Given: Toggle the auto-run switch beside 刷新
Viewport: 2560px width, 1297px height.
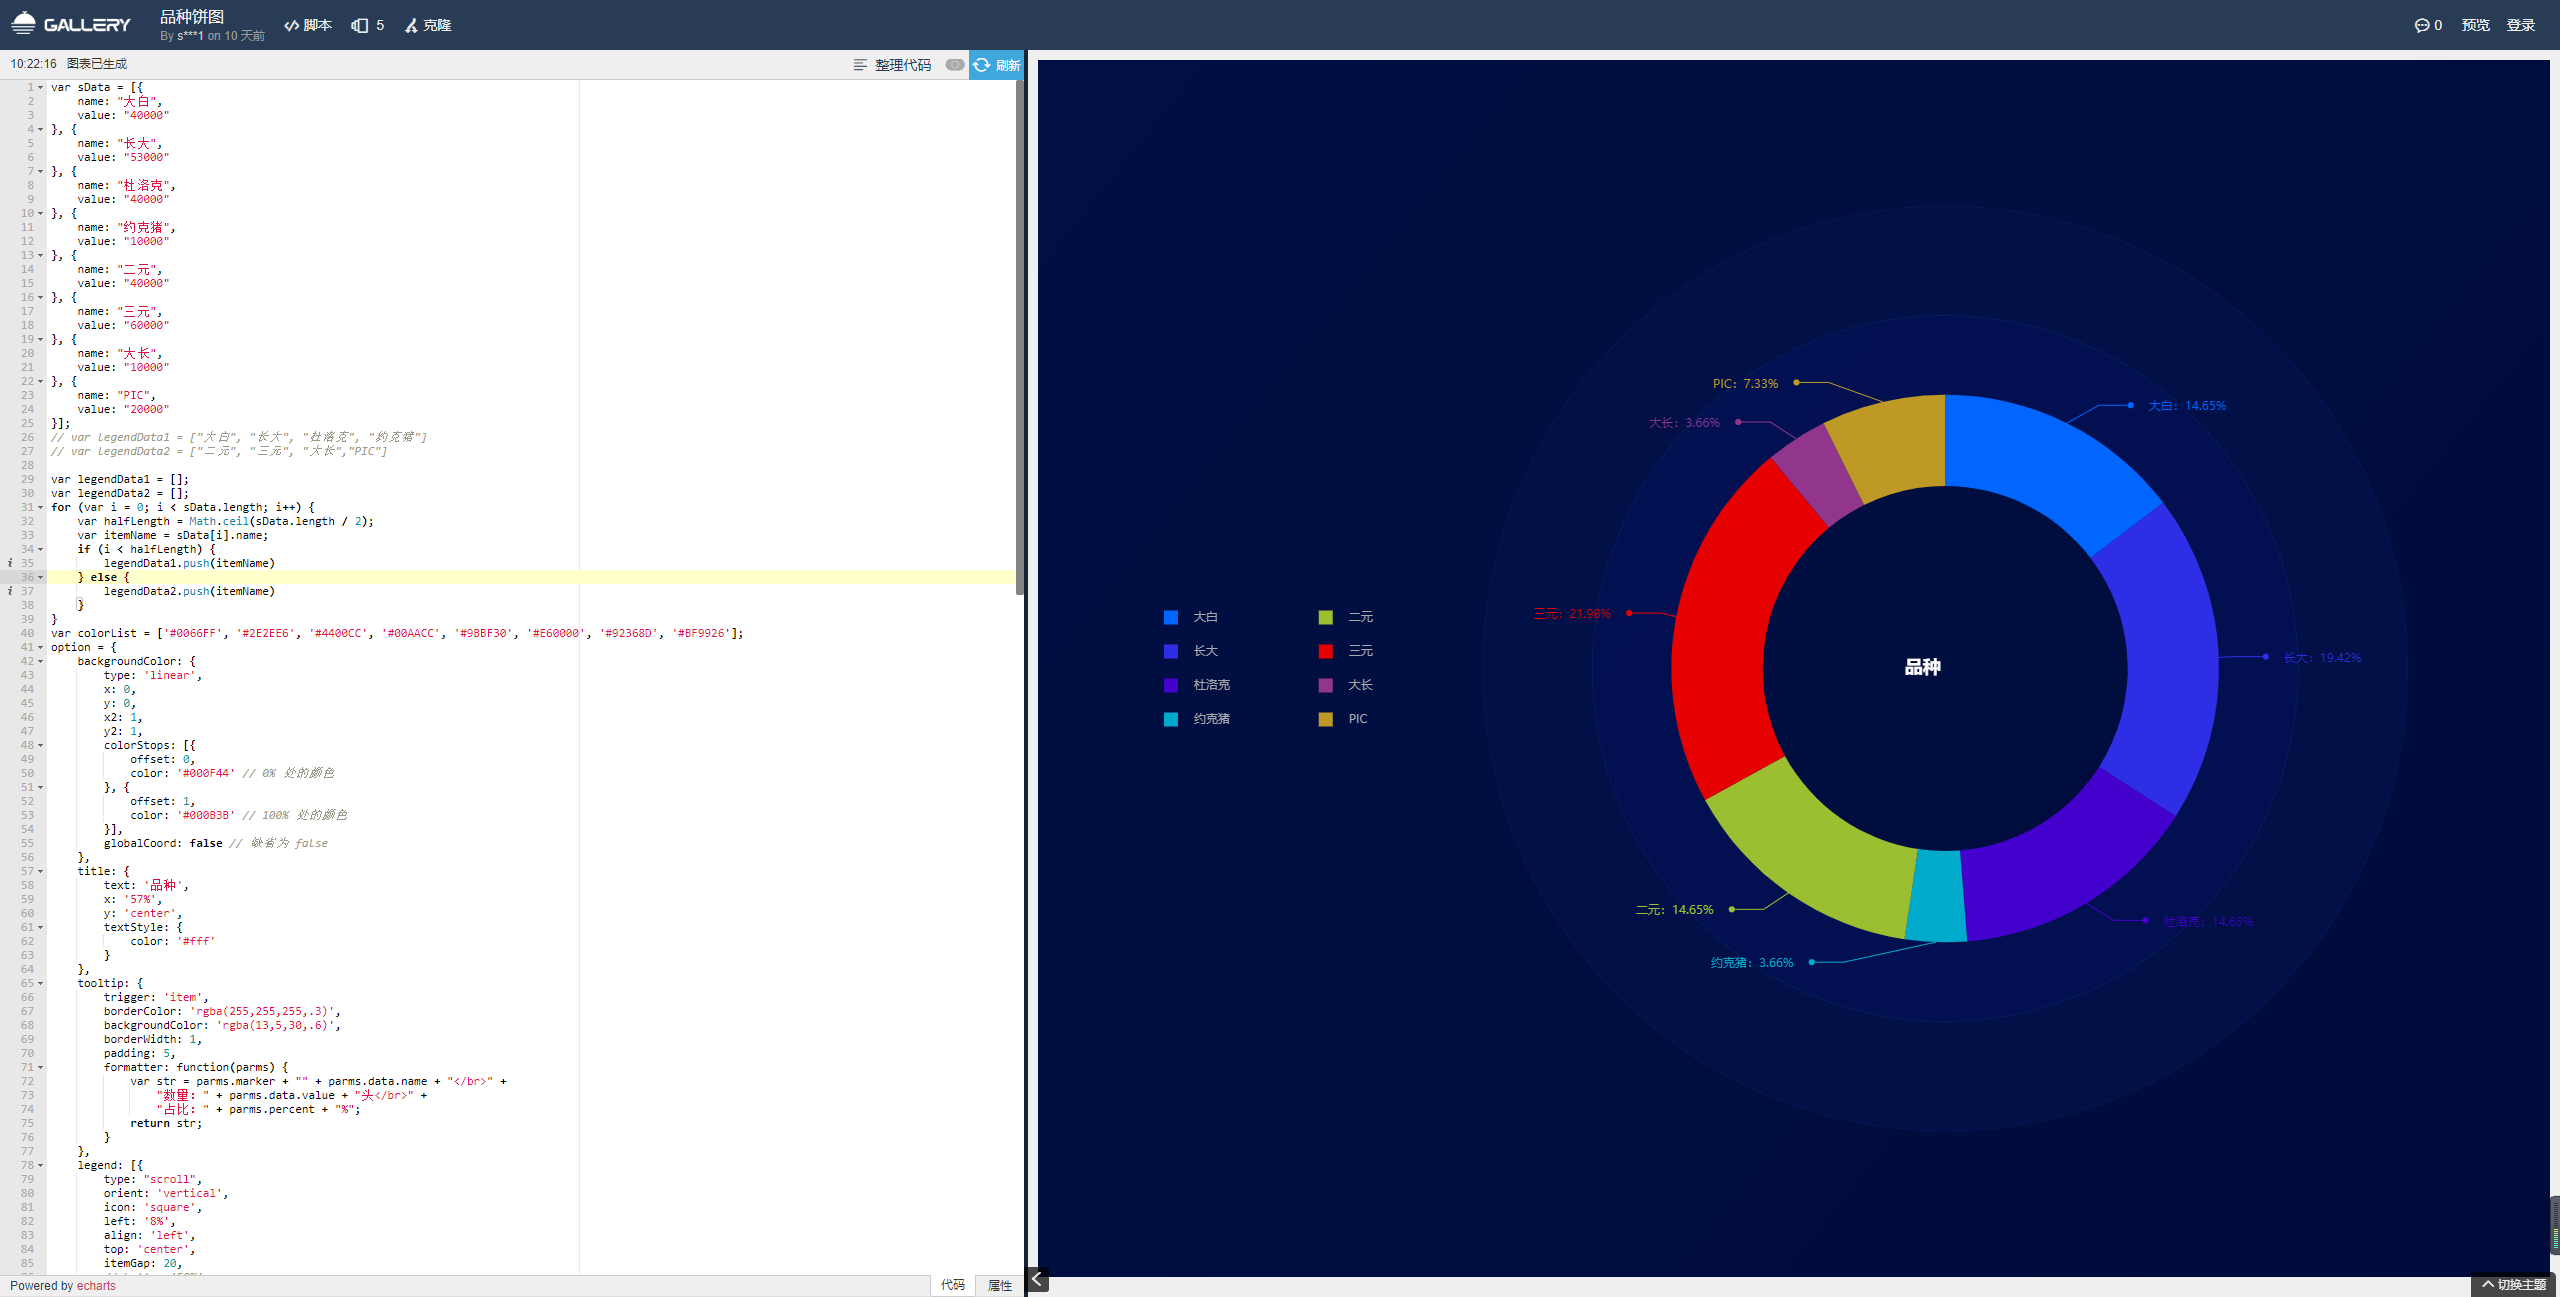Looking at the screenshot, I should tap(955, 65).
